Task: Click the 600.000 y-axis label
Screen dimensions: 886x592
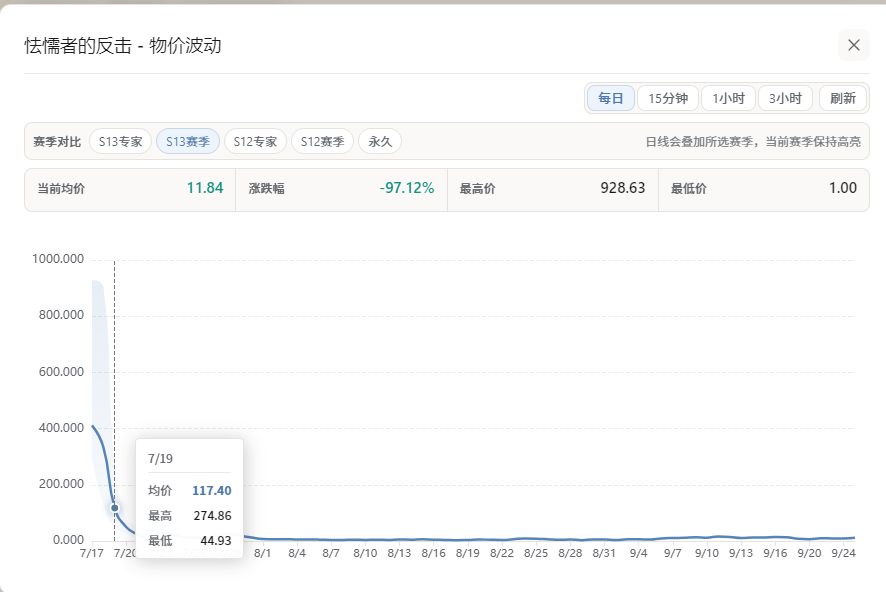Action: click(61, 372)
